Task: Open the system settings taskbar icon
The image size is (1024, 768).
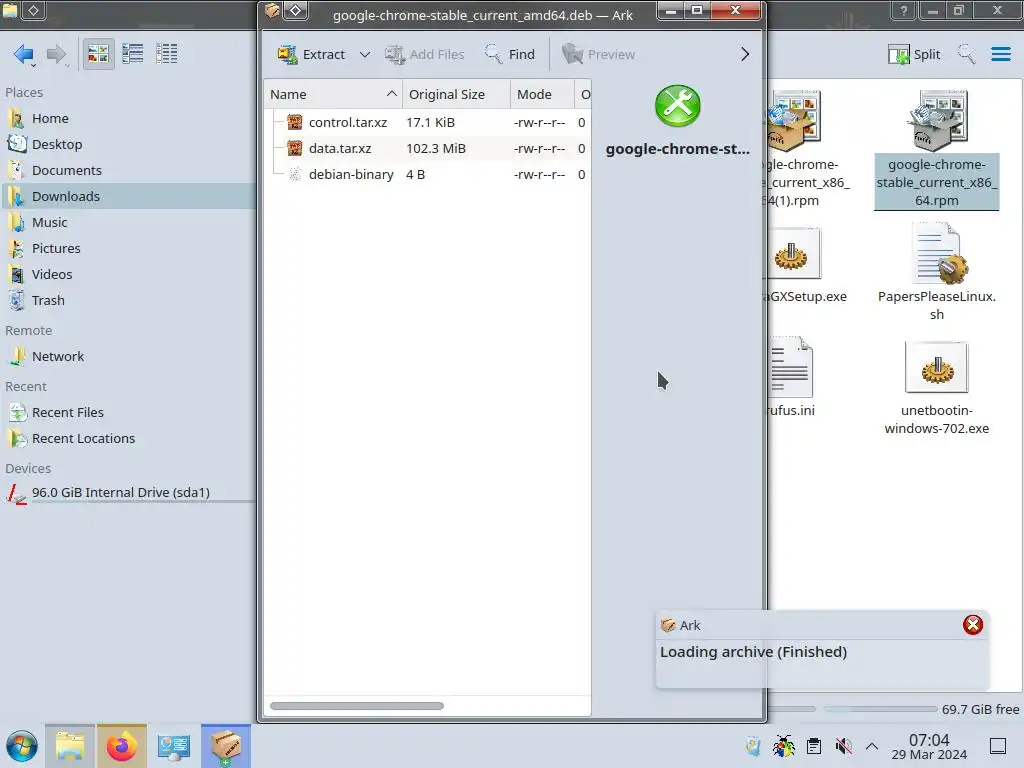Action: pos(174,746)
